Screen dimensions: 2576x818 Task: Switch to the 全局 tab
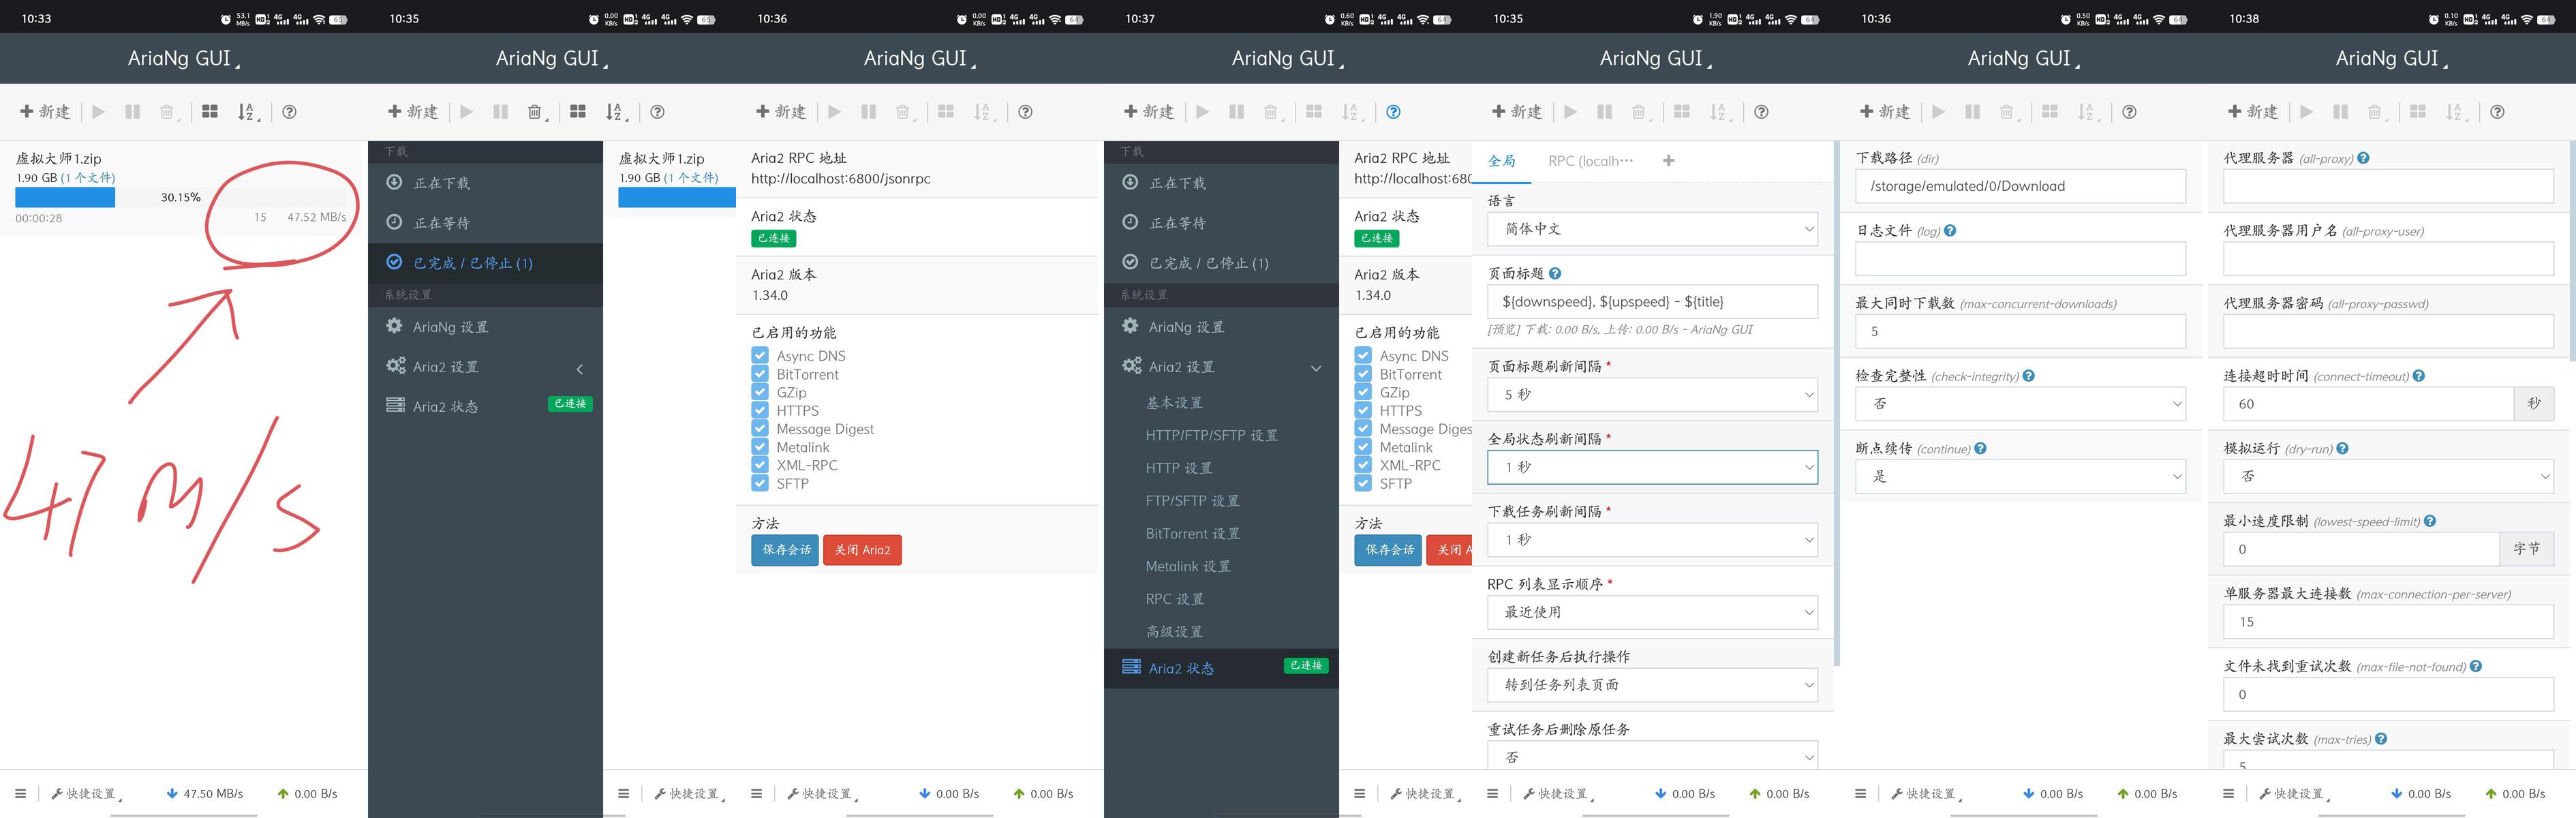[x=1501, y=160]
